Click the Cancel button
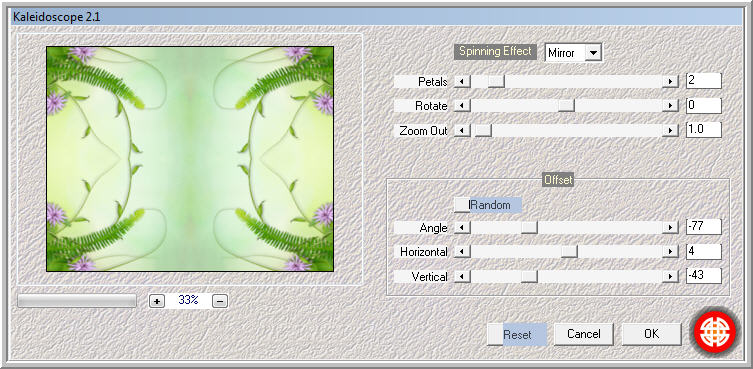753x369 pixels. pyautogui.click(x=583, y=334)
